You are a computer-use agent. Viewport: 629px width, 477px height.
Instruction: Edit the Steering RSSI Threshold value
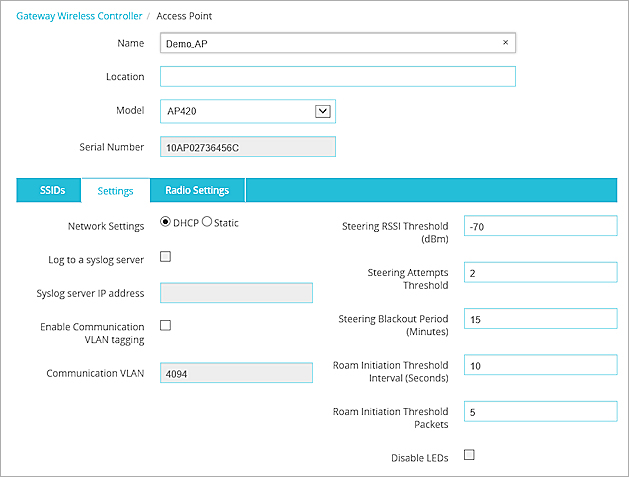[x=540, y=226]
